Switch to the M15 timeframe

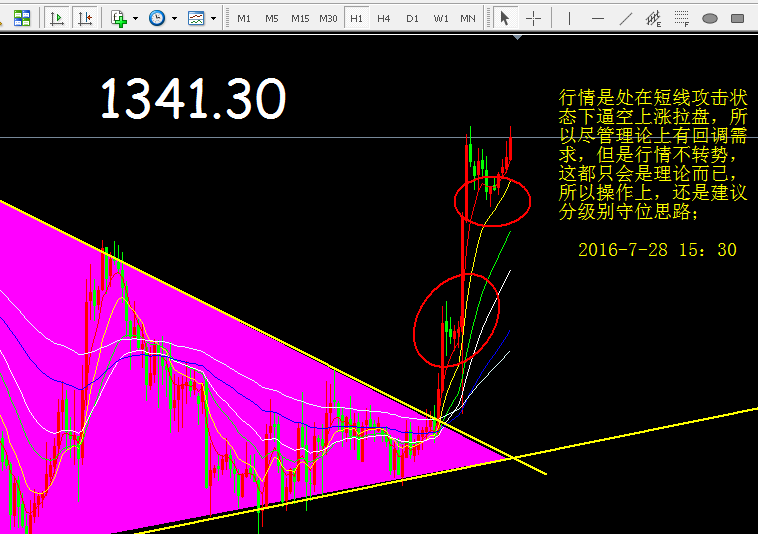[300, 18]
